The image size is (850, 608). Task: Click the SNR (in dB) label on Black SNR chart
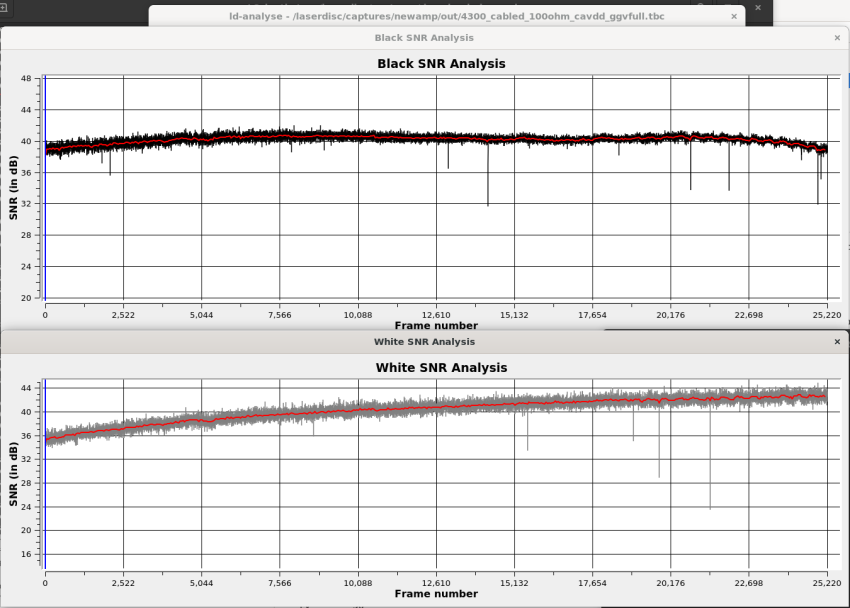click(x=13, y=188)
